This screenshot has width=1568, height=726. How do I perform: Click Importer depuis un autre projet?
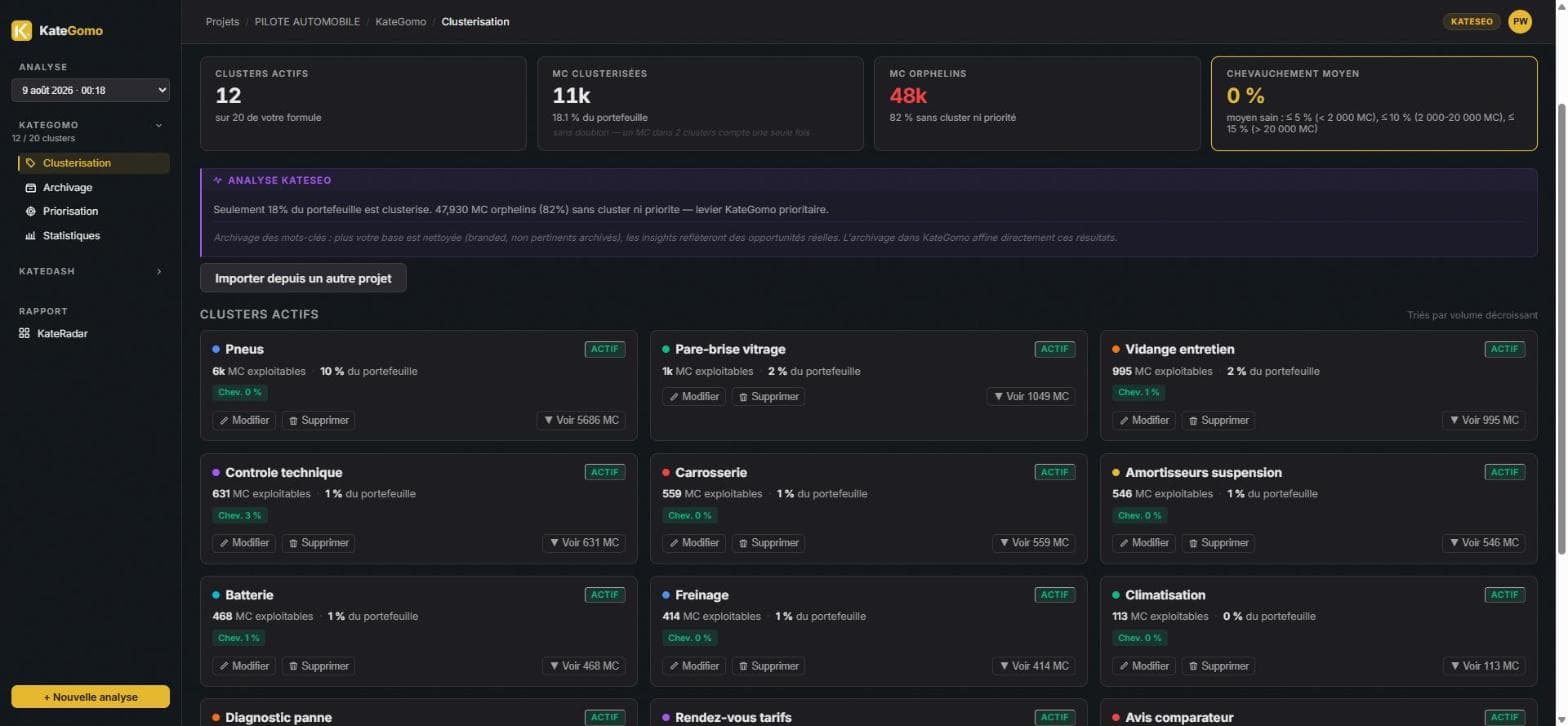303,277
